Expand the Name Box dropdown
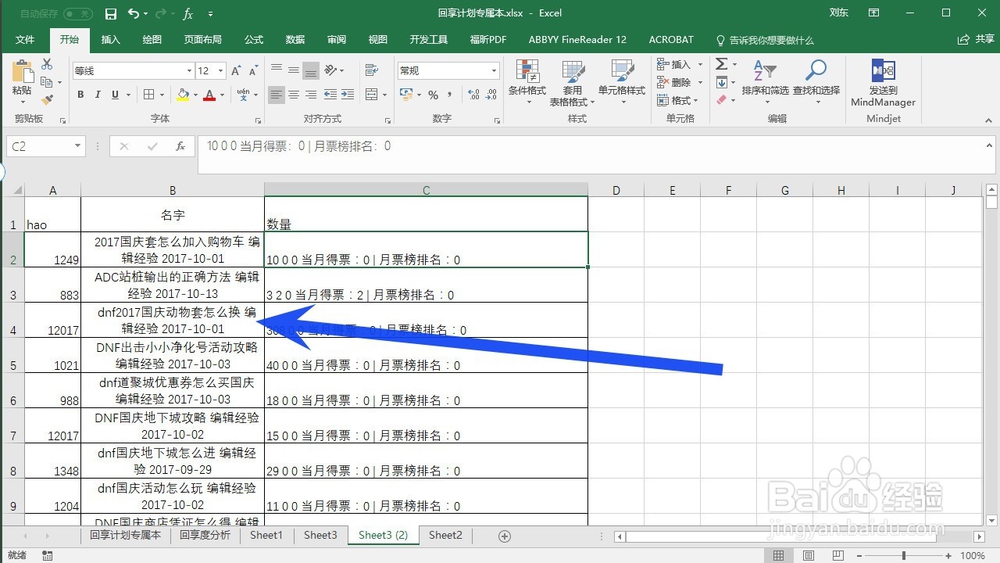 pos(77,146)
